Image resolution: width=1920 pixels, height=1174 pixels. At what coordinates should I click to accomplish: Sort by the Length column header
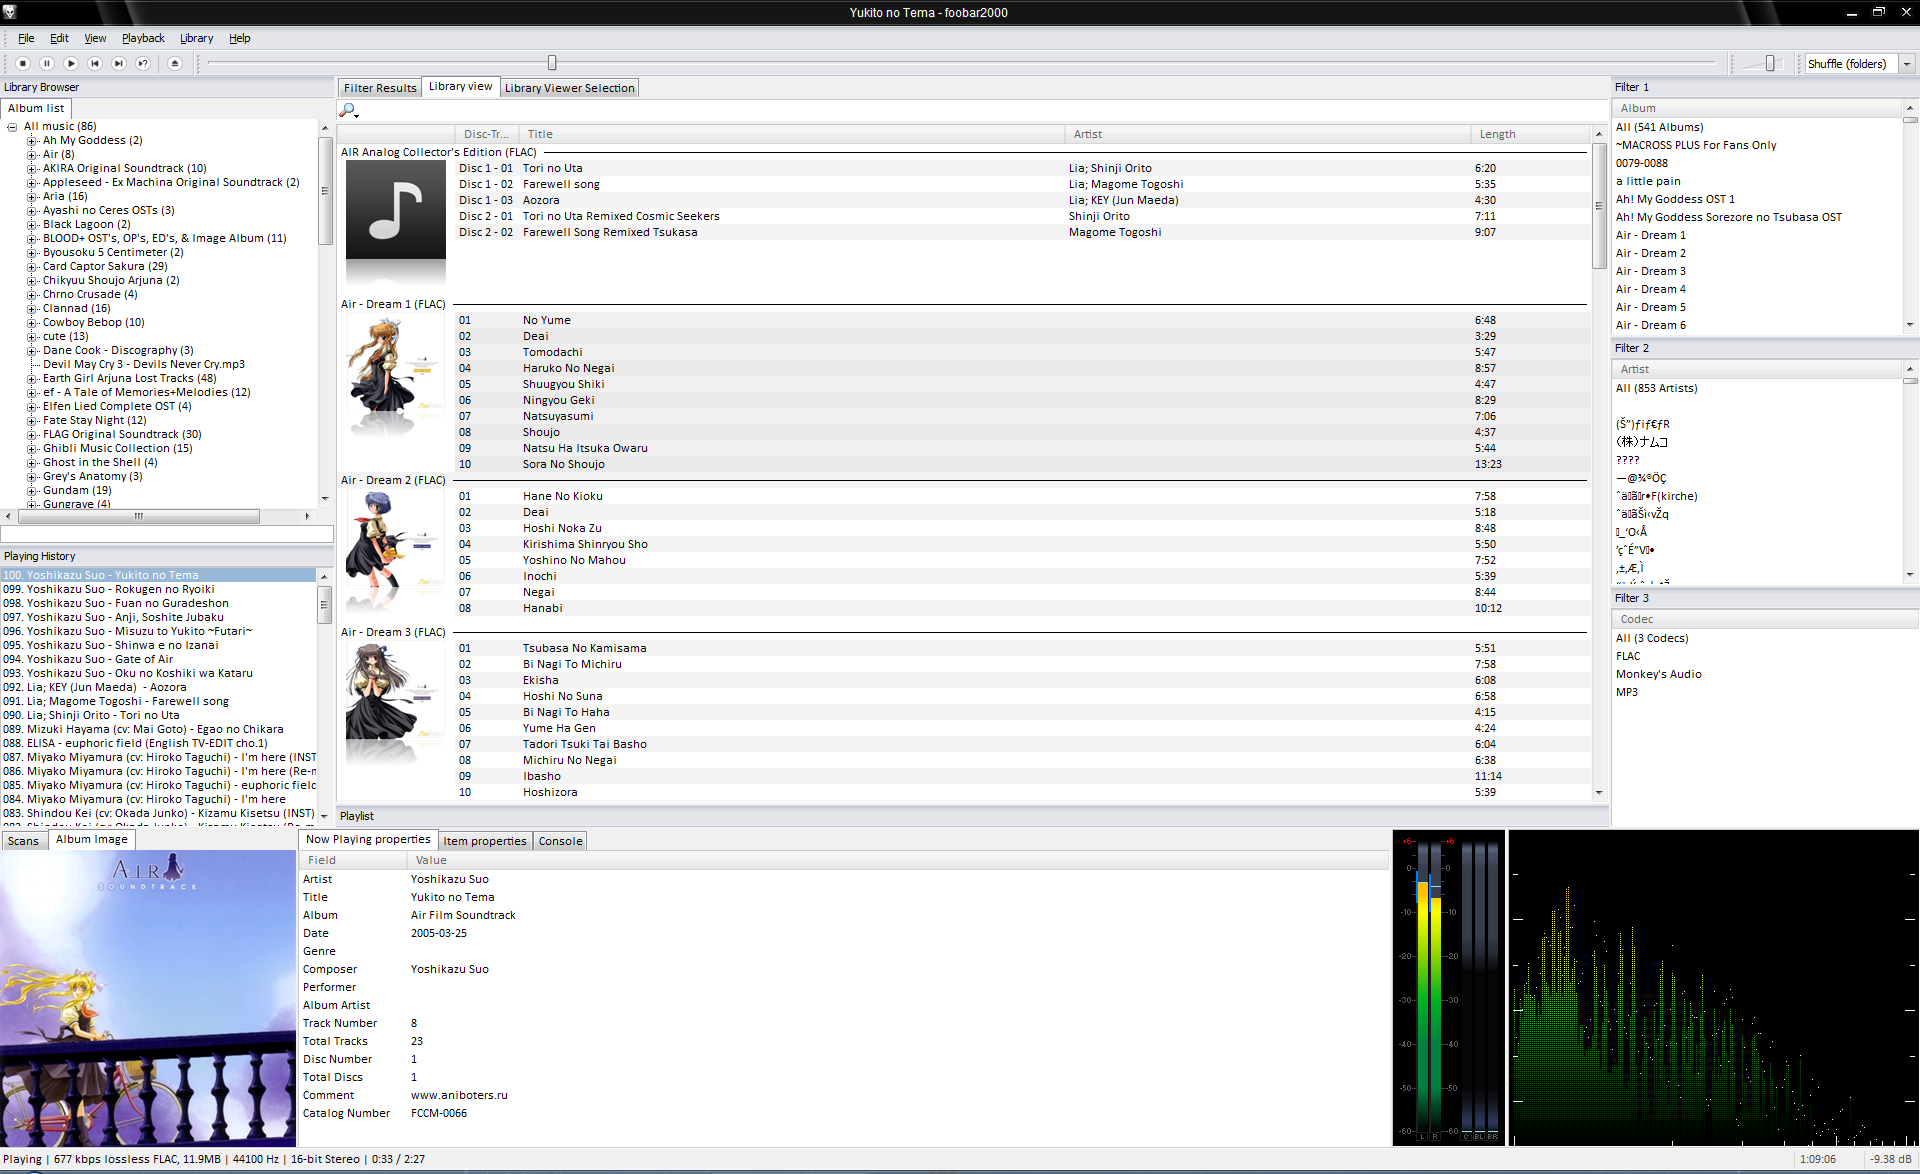1497,134
